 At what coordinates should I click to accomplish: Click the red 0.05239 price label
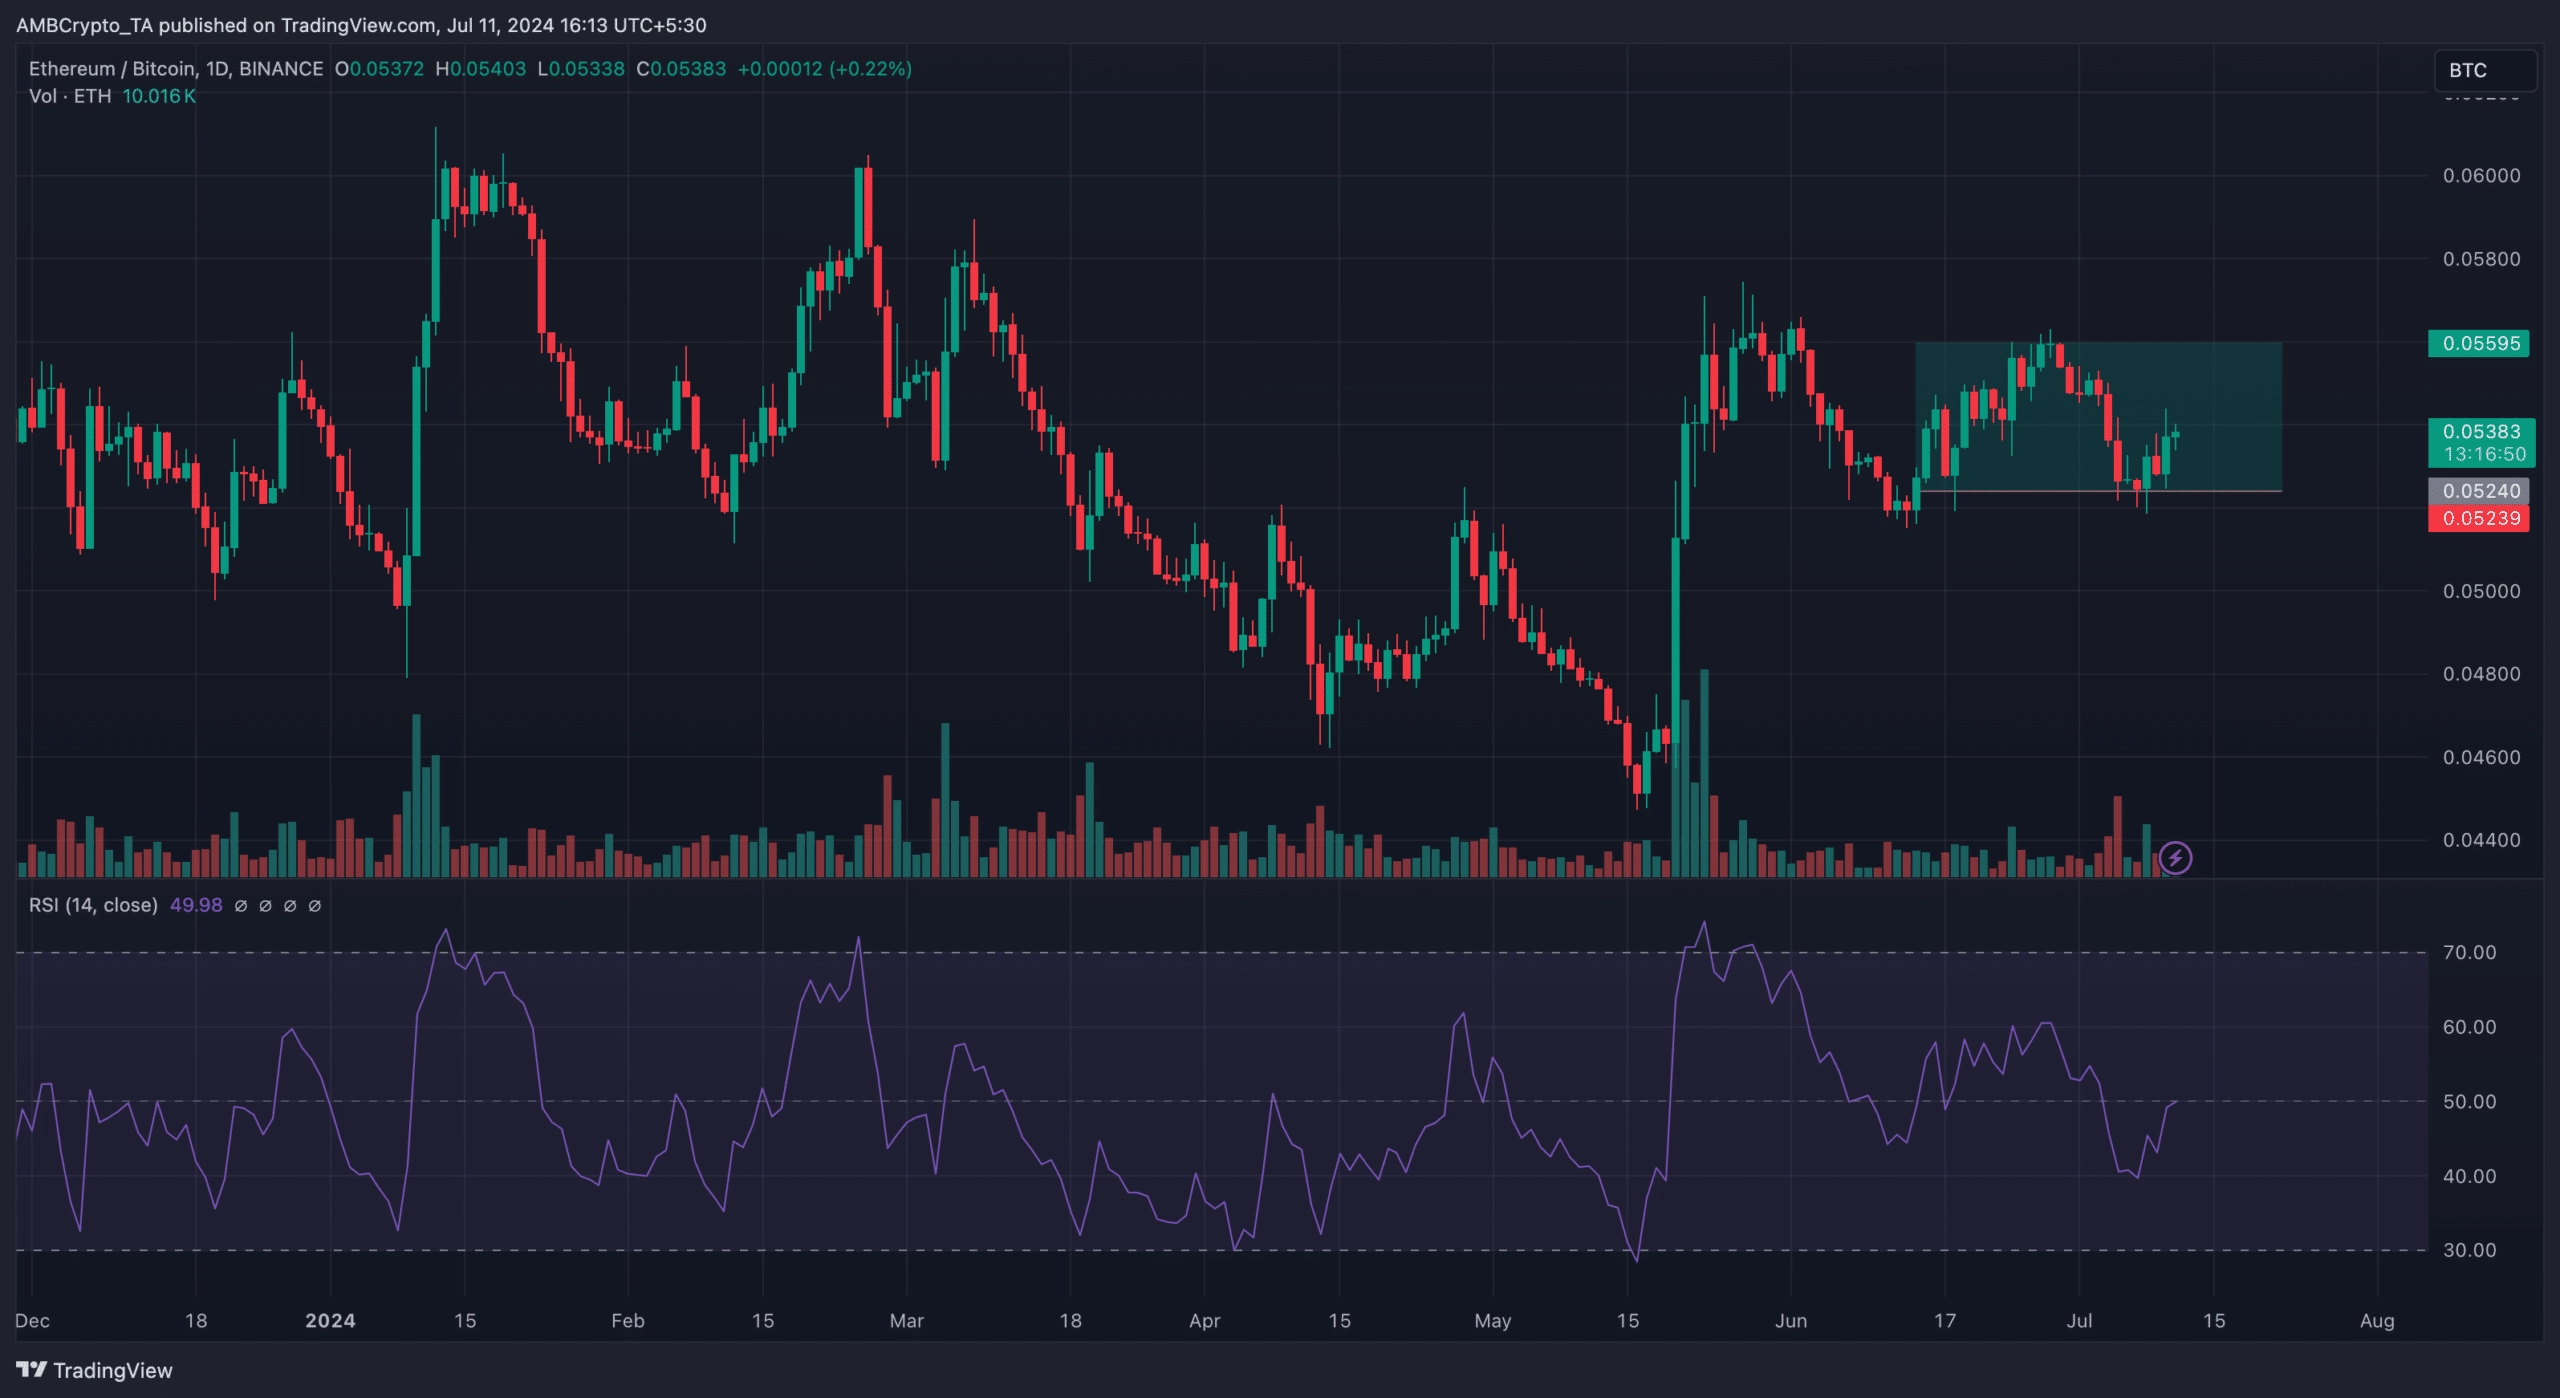point(2479,518)
